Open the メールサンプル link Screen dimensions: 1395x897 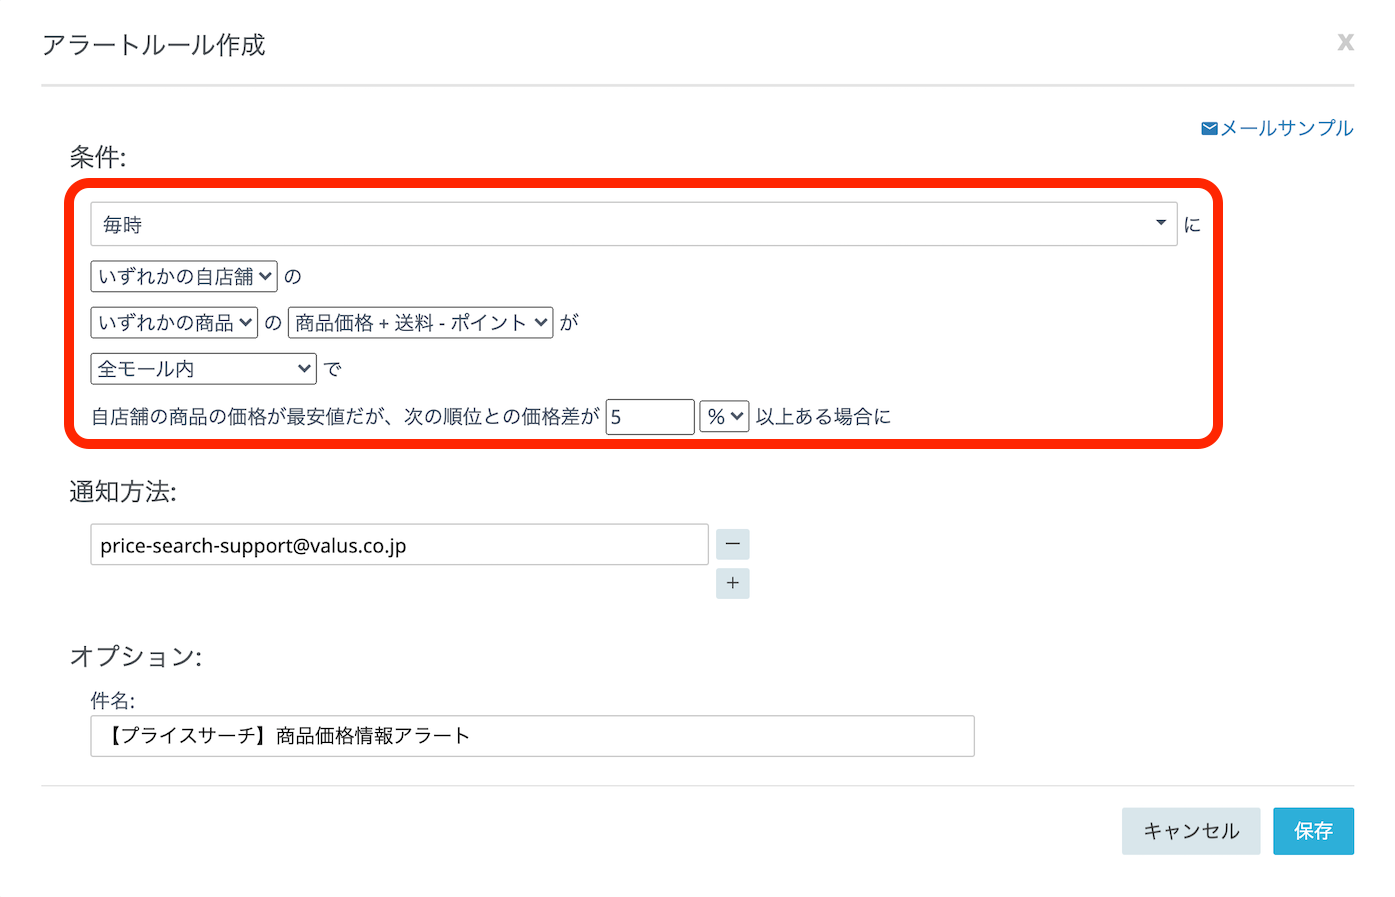pos(1286,128)
